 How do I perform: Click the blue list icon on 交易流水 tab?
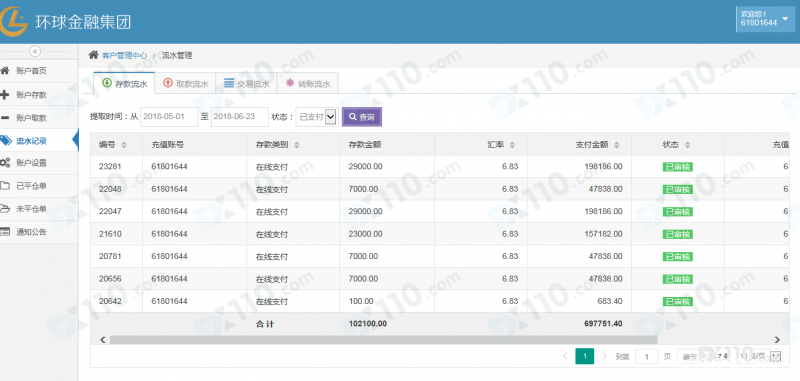(x=229, y=83)
